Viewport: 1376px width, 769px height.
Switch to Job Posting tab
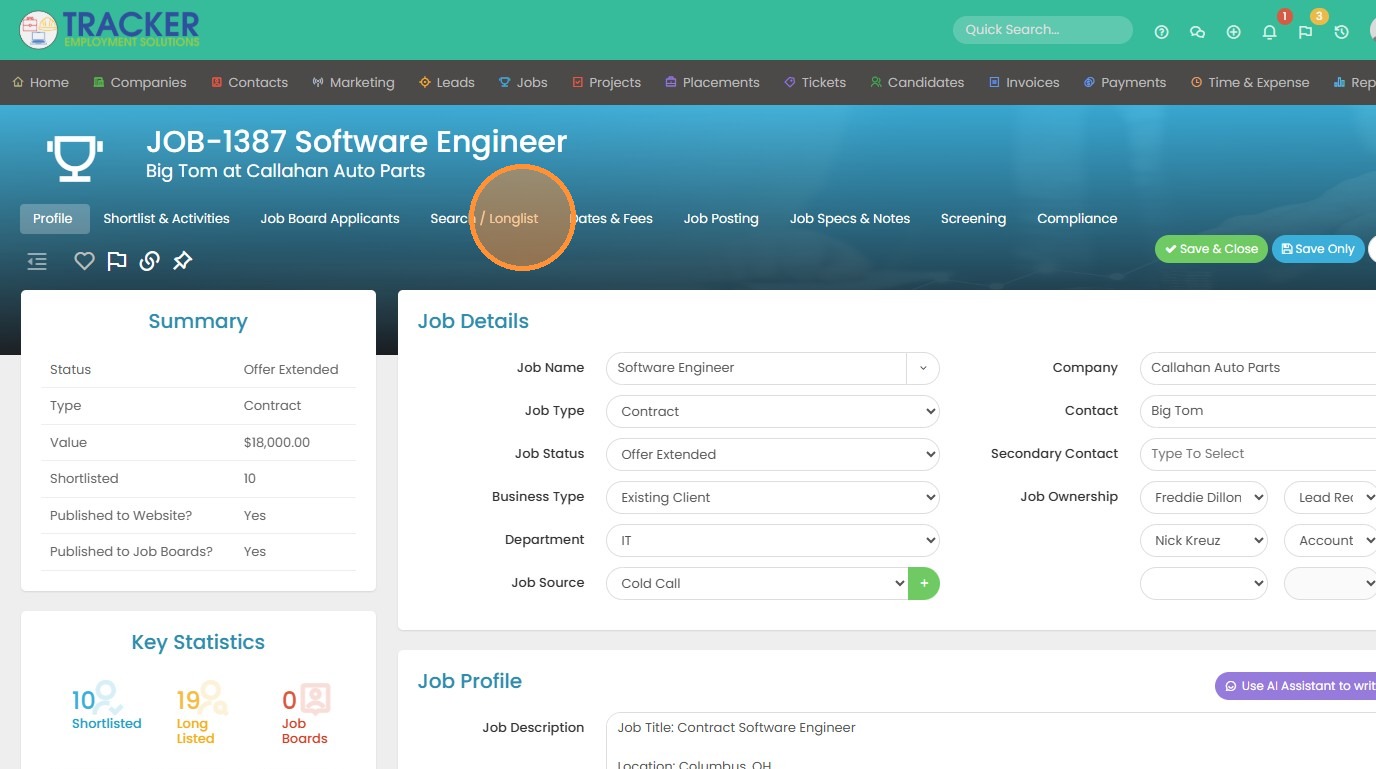click(721, 218)
